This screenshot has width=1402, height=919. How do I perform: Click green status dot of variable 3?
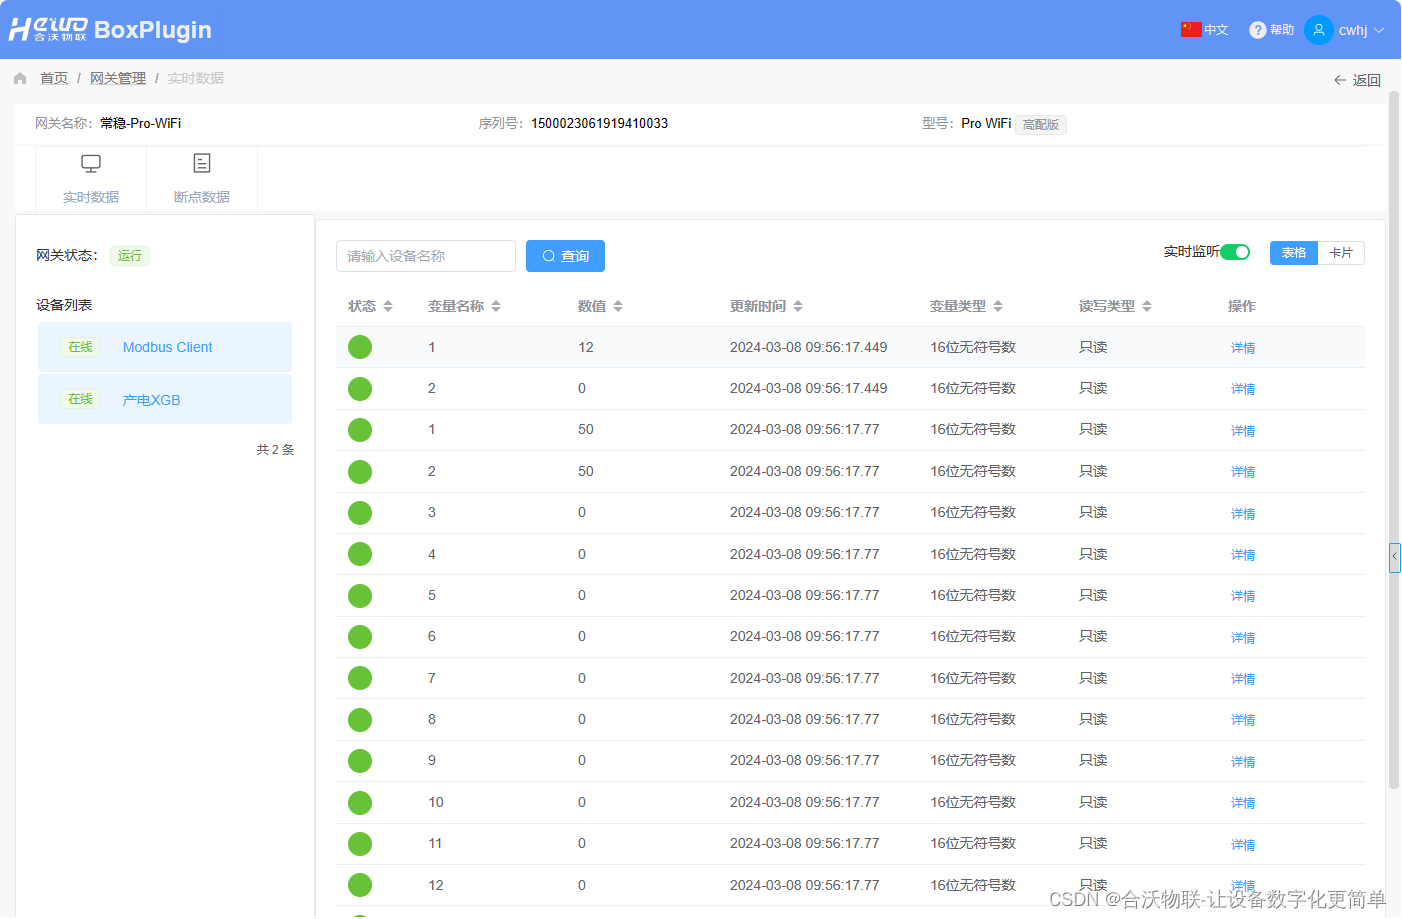click(360, 513)
